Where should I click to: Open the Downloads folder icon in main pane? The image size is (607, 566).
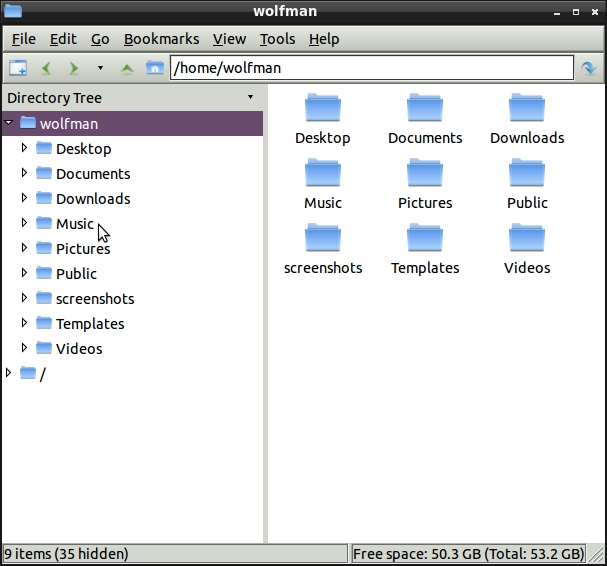click(527, 109)
